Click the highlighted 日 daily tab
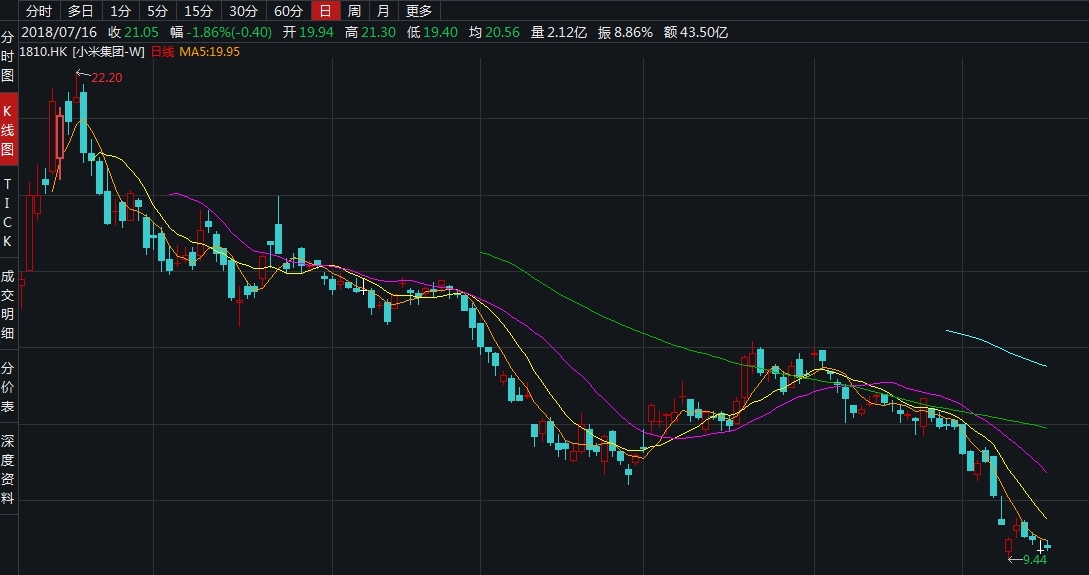Screen dimensions: 1089x575 325,11
